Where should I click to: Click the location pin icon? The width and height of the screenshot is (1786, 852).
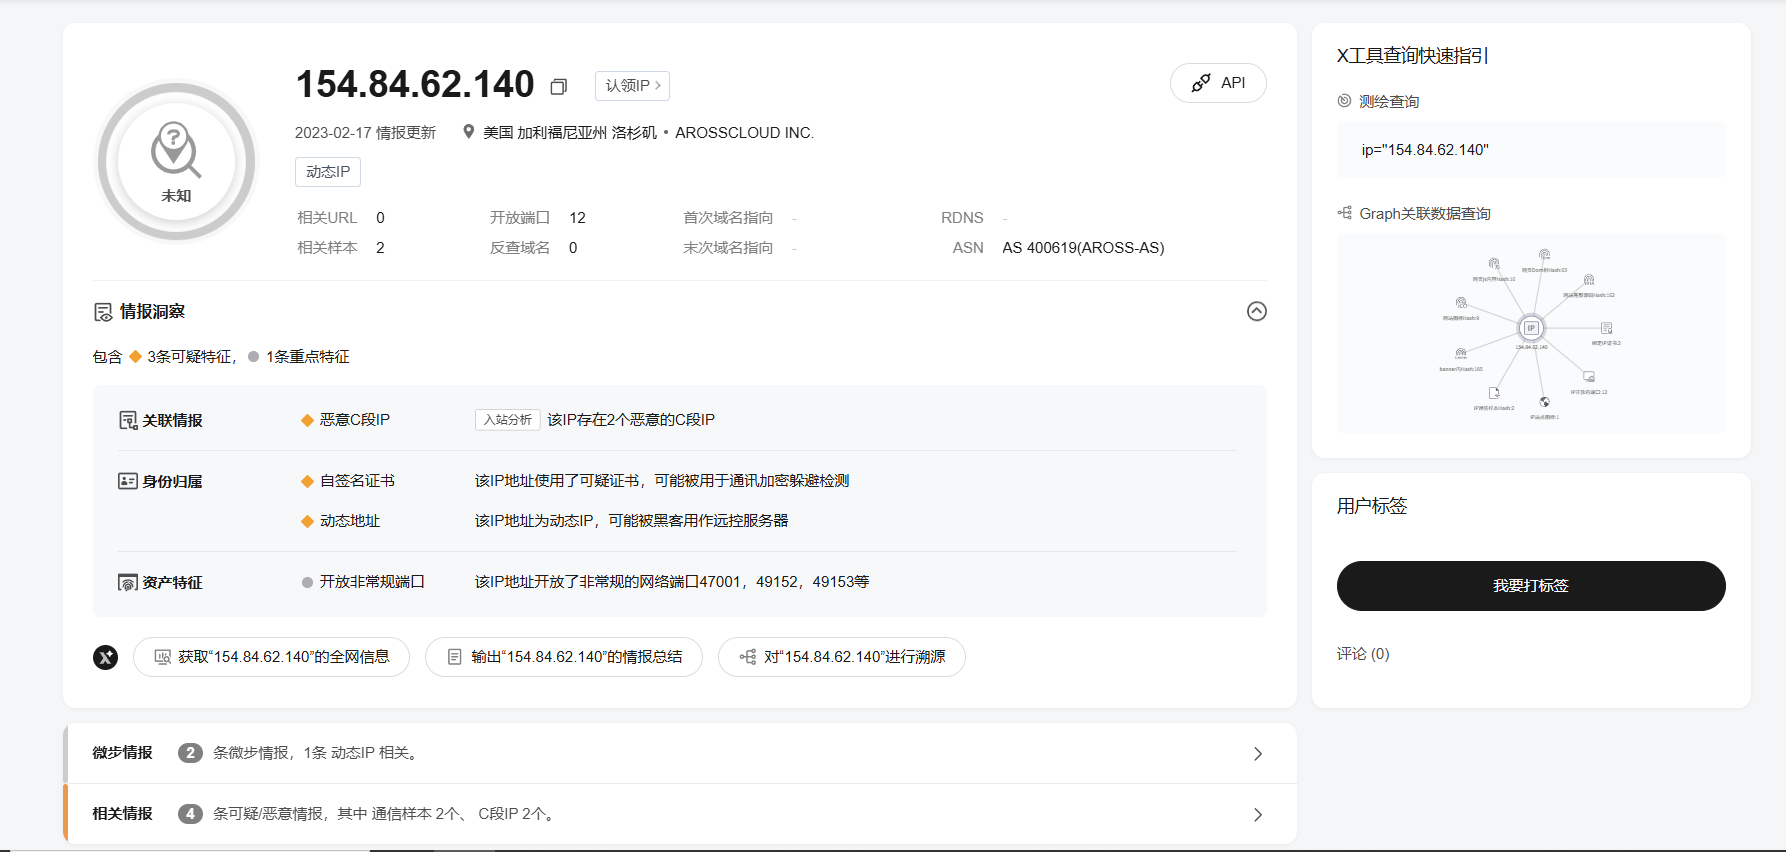(468, 132)
